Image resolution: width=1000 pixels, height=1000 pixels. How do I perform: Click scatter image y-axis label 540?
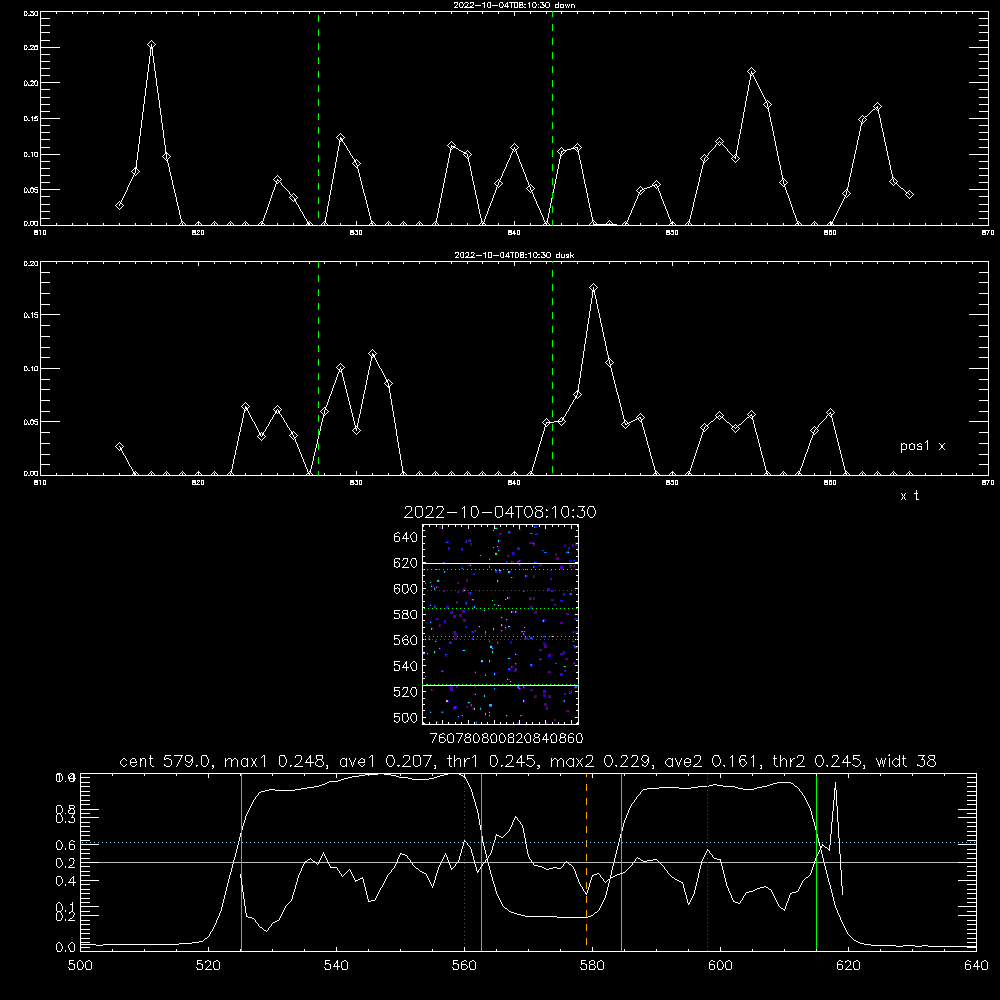point(405,666)
